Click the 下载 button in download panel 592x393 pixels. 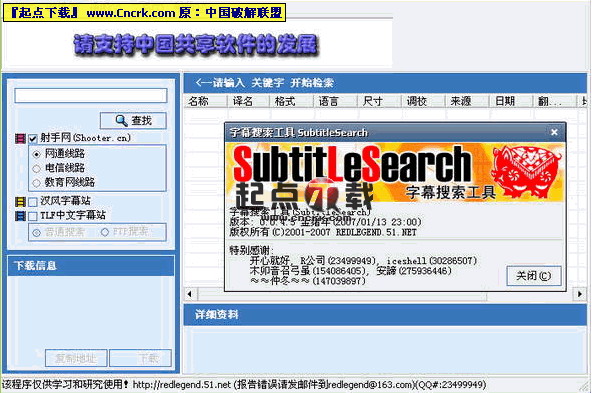click(140, 358)
